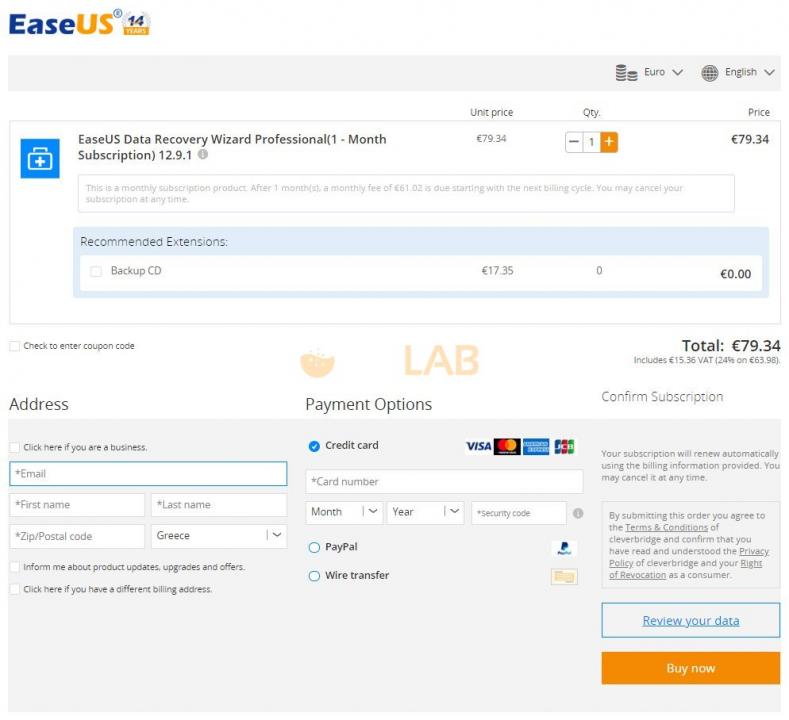Click the Card number field
789x720 pixels.
(x=444, y=482)
